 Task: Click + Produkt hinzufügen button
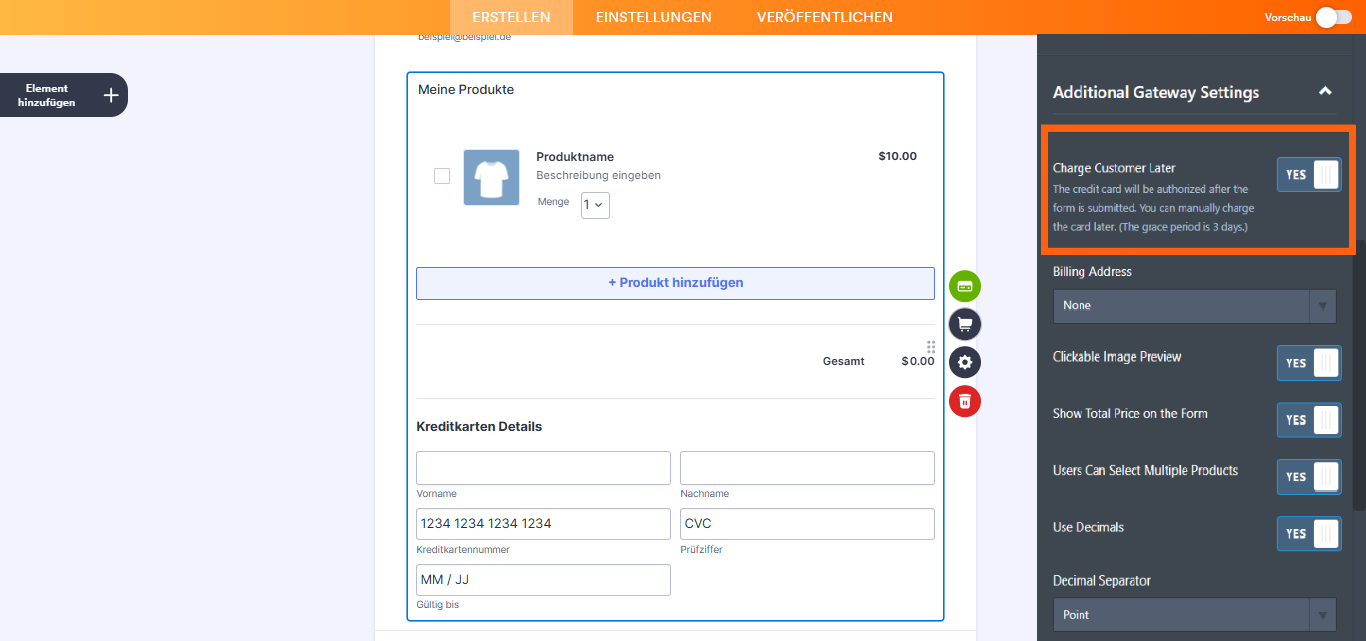(x=675, y=283)
